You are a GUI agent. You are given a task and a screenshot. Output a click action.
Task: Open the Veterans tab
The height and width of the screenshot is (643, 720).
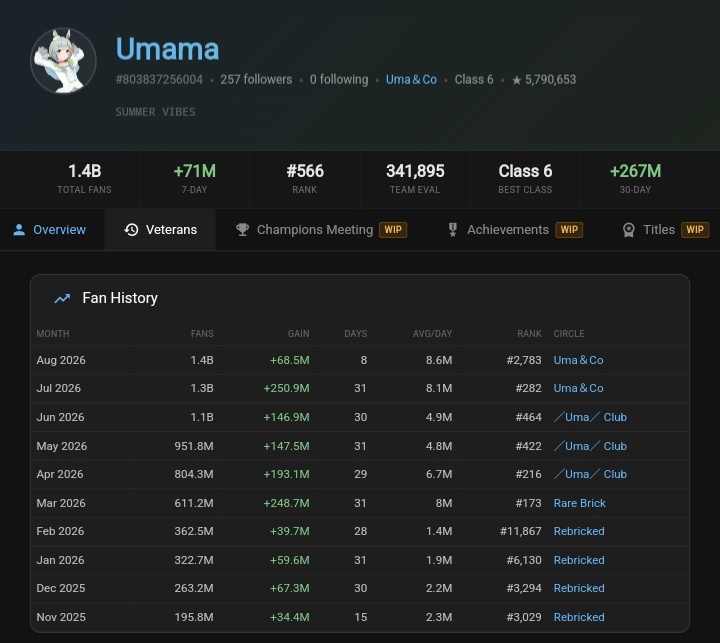[x=160, y=230]
